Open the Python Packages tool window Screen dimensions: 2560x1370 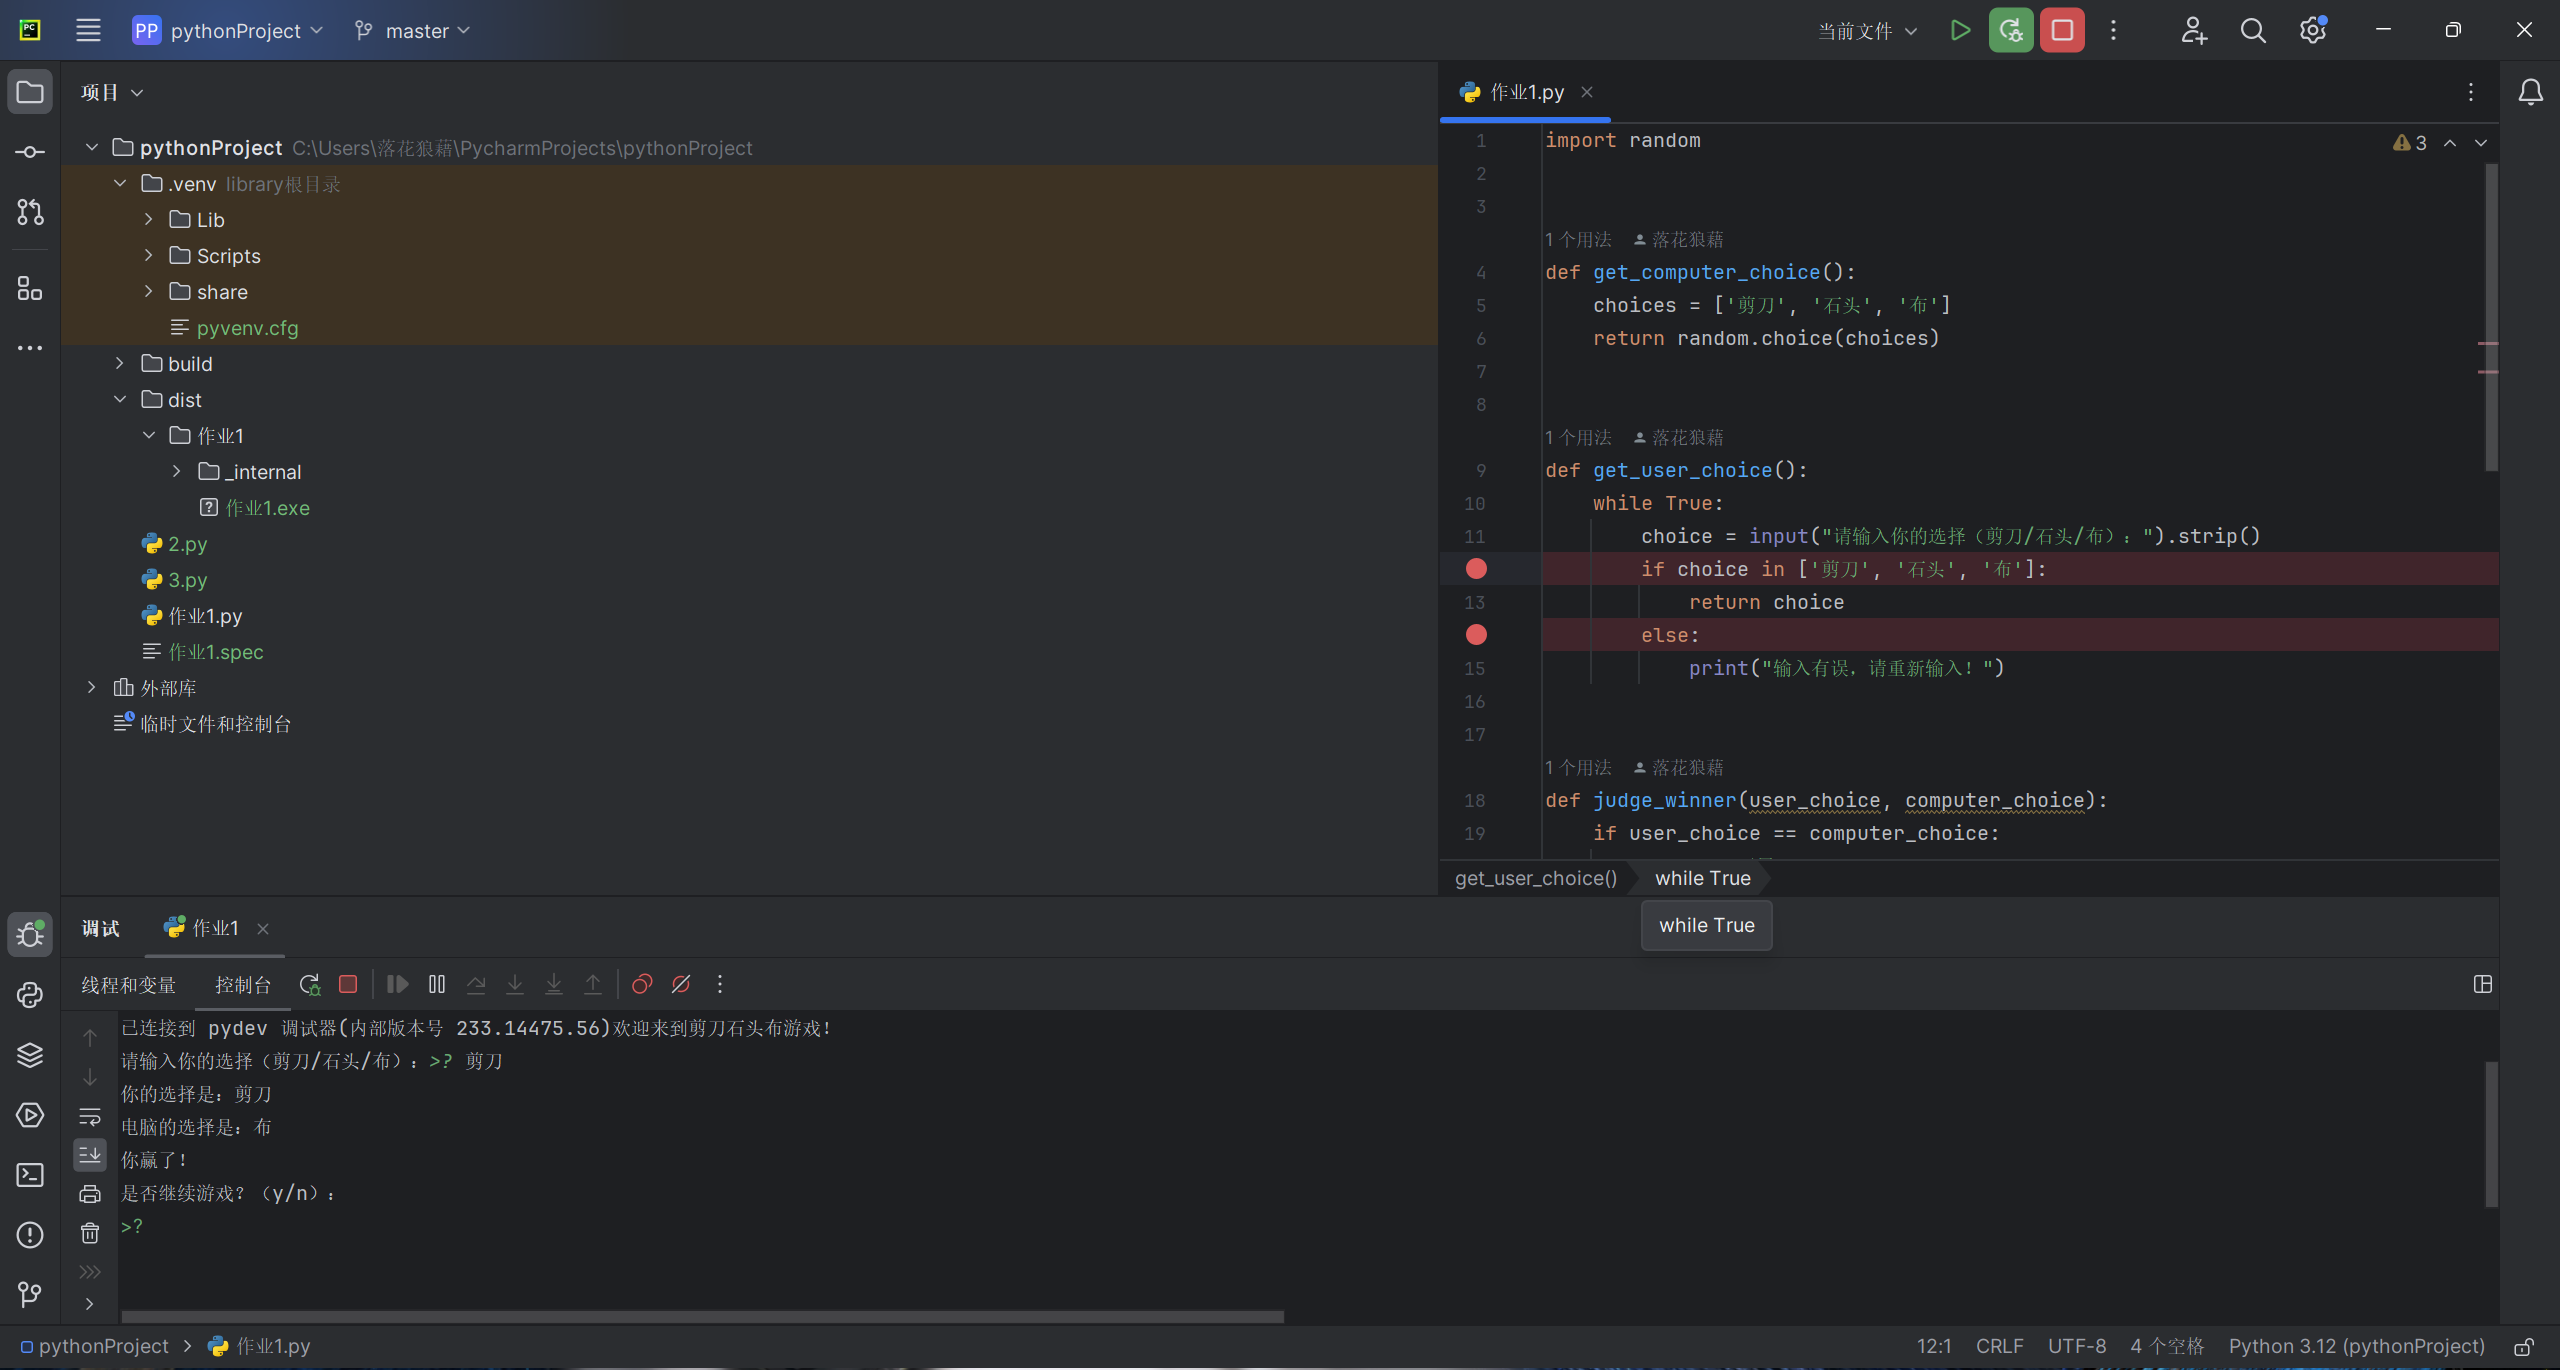30,1055
